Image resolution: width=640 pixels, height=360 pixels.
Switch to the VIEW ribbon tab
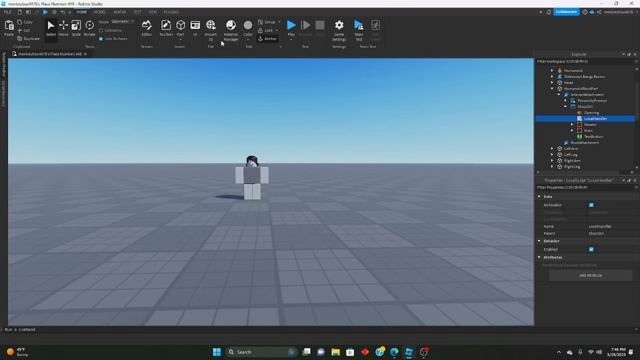click(153, 12)
